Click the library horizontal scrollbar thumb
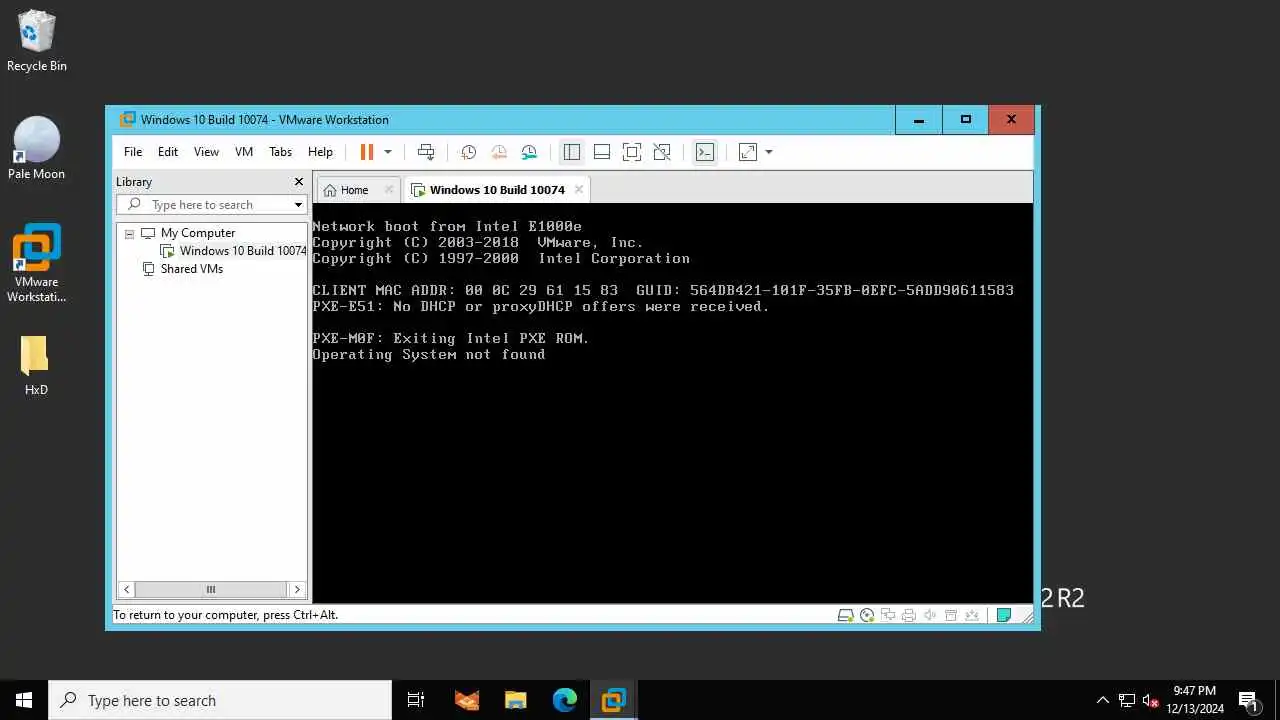The height and width of the screenshot is (720, 1280). pos(211,590)
